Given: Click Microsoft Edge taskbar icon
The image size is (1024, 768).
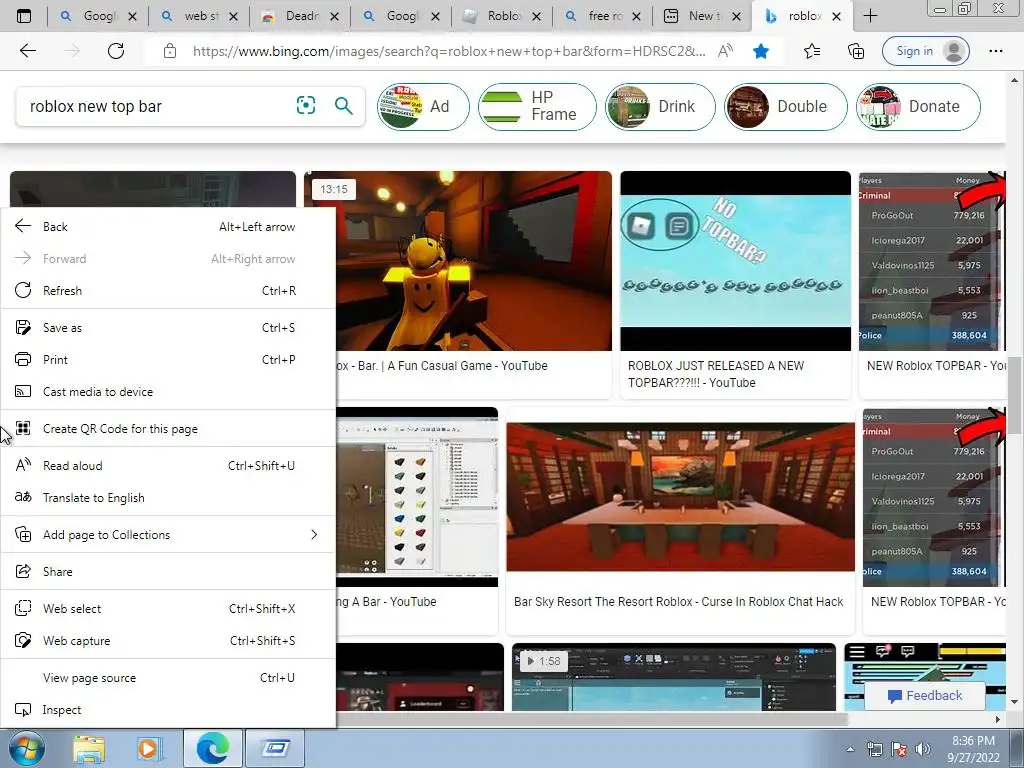Looking at the screenshot, I should pos(213,748).
